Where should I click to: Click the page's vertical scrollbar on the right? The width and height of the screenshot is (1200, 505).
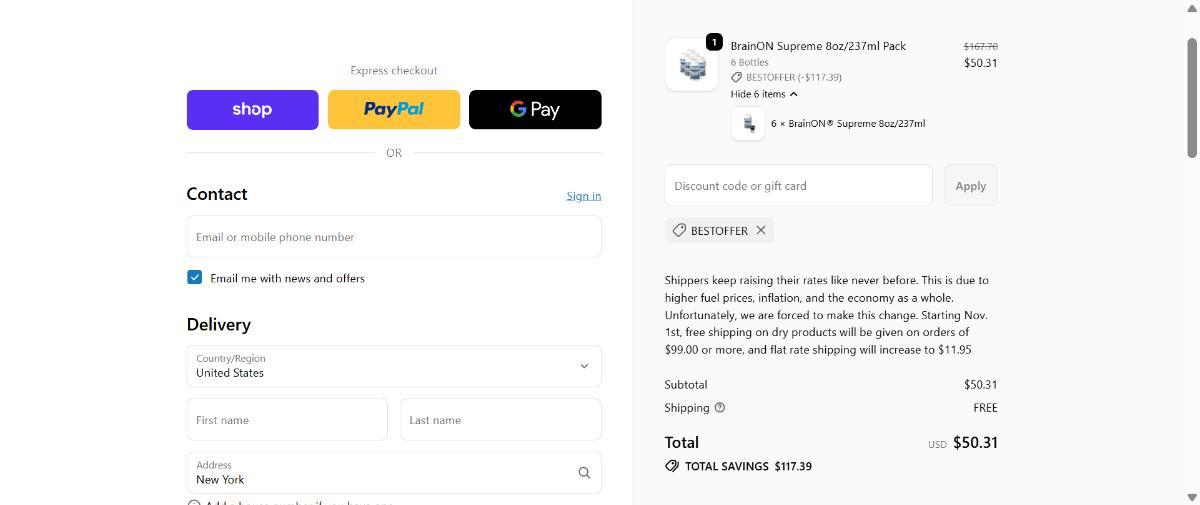point(1191,100)
